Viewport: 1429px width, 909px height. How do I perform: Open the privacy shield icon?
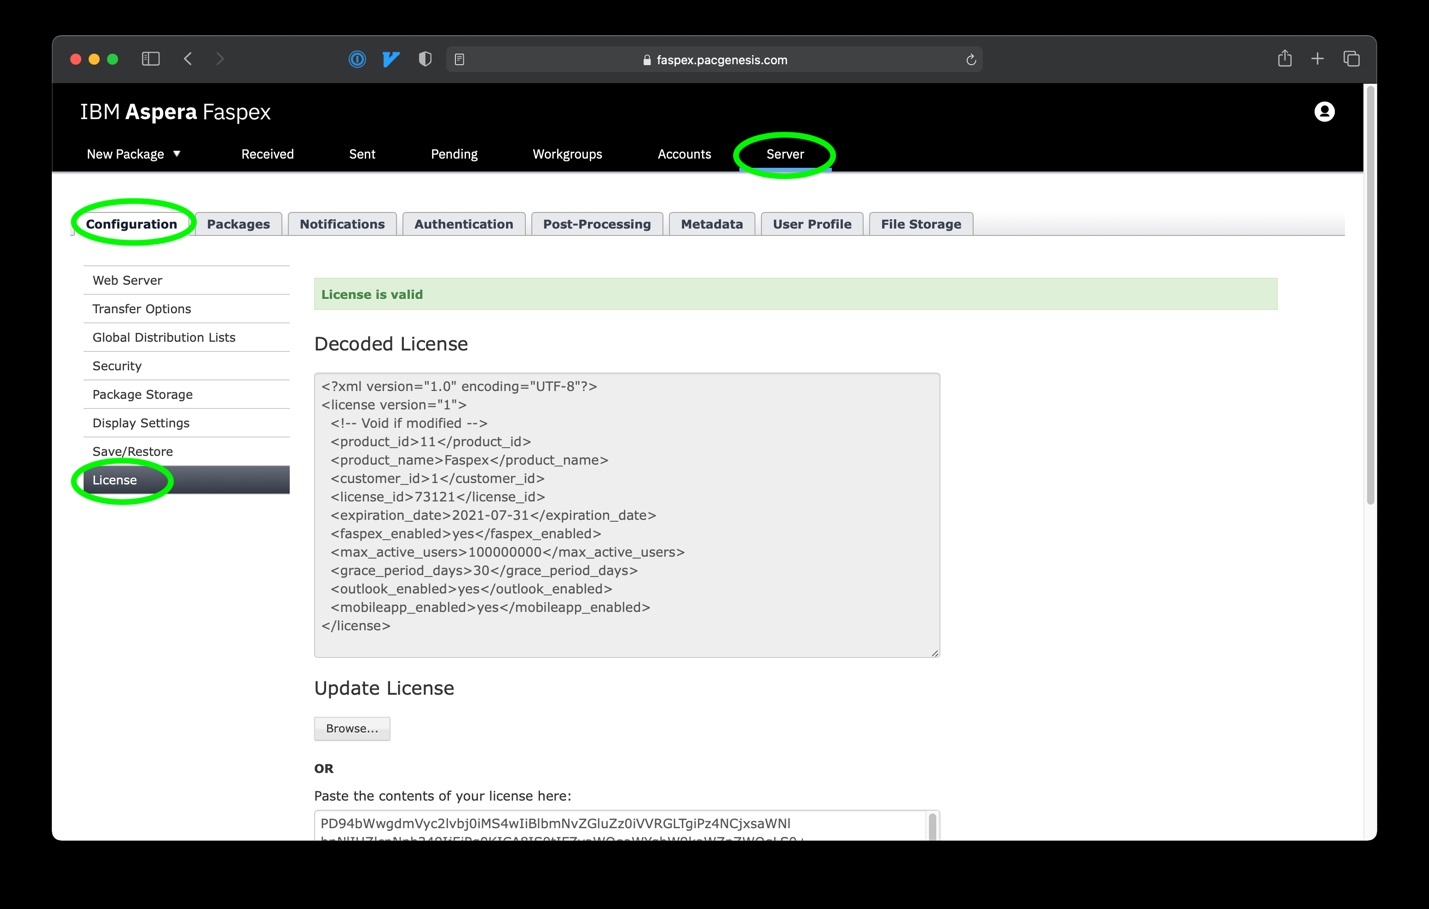tap(425, 59)
